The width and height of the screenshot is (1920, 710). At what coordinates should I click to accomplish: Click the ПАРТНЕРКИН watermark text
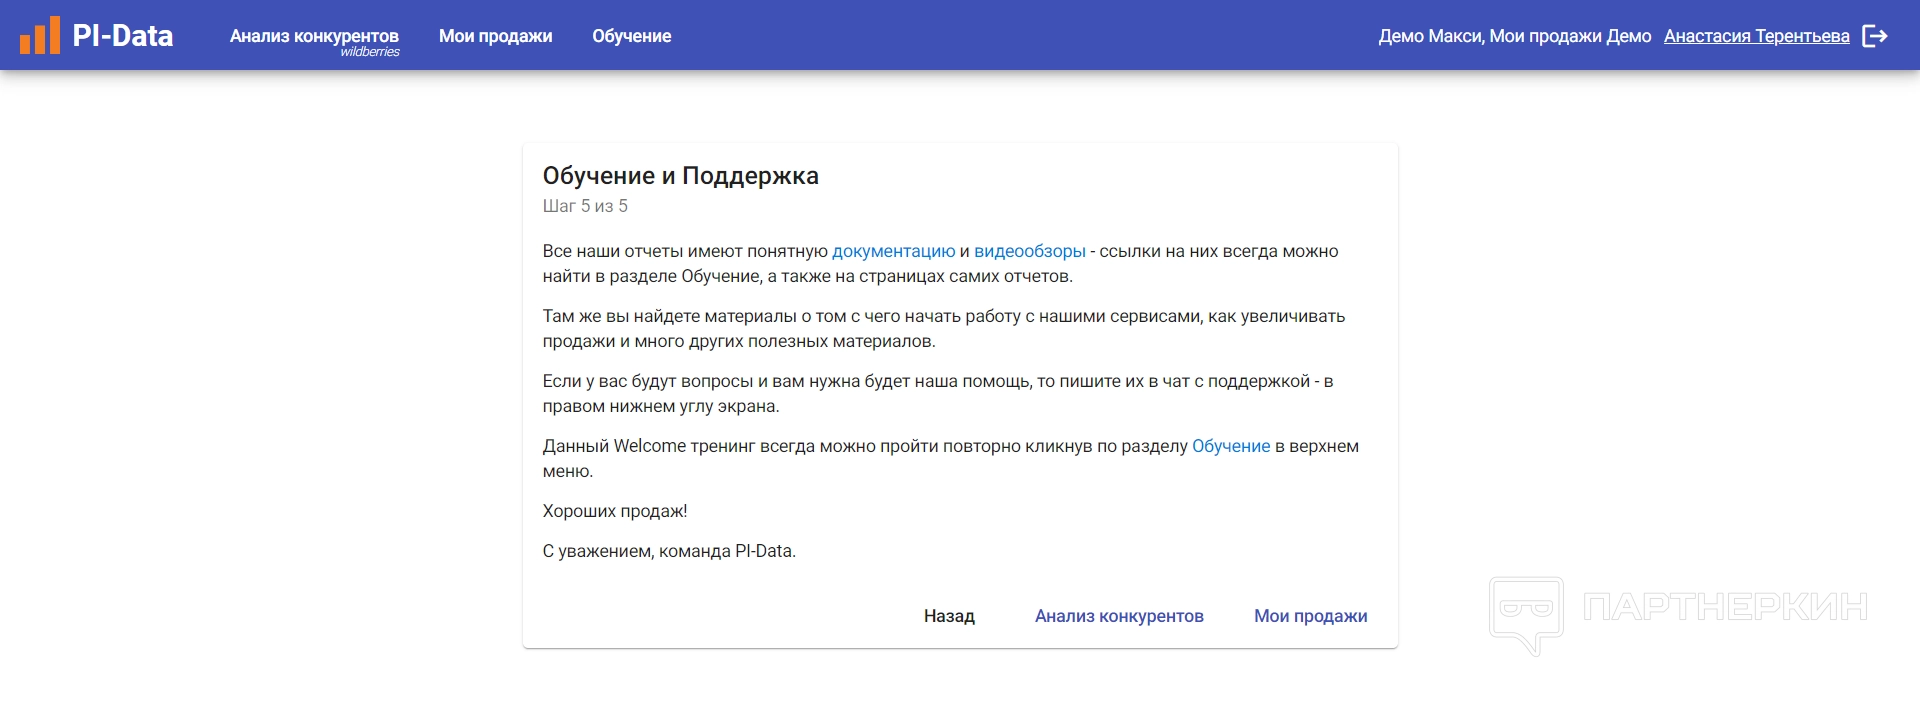[x=1725, y=607]
